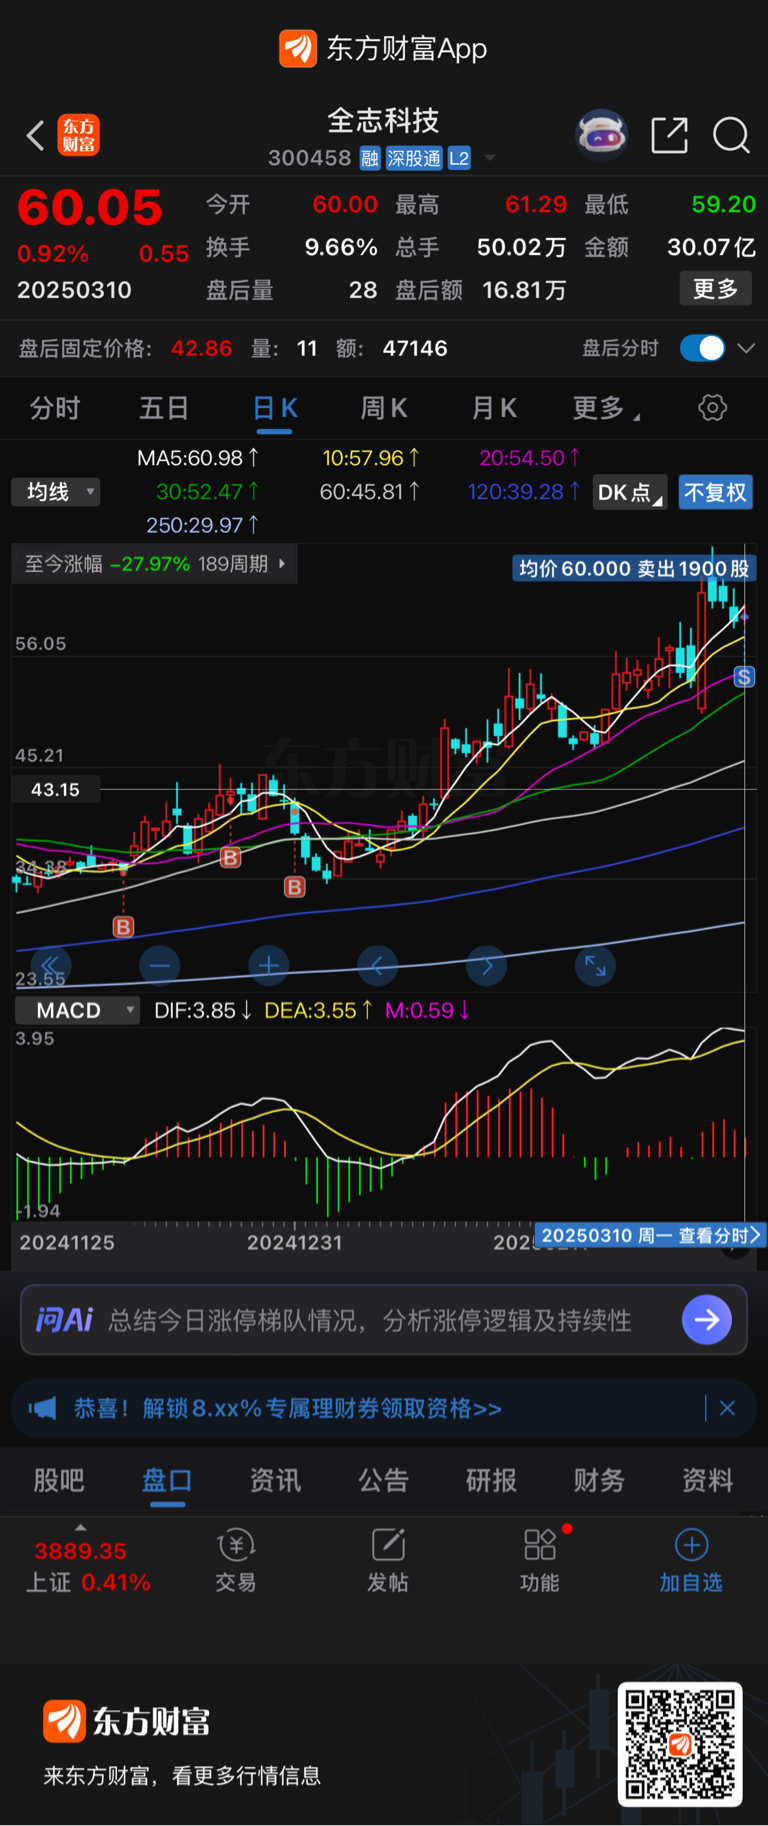Open the 公告 tab
The width and height of the screenshot is (768, 1826).
384,1480
